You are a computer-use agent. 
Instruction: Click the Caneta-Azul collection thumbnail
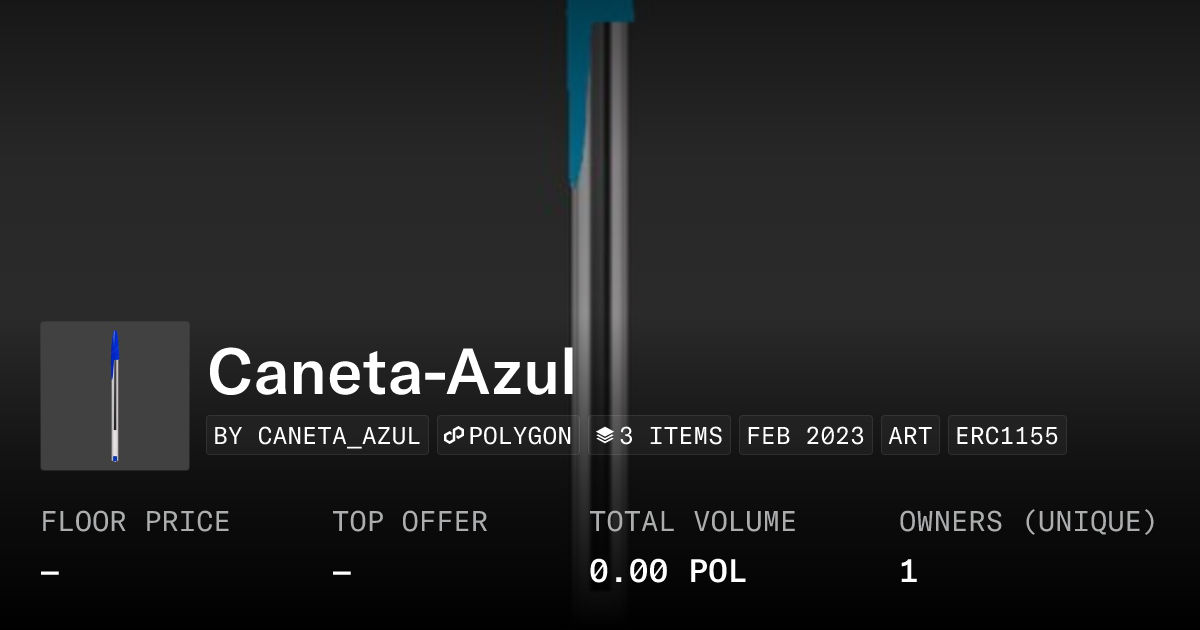click(115, 395)
